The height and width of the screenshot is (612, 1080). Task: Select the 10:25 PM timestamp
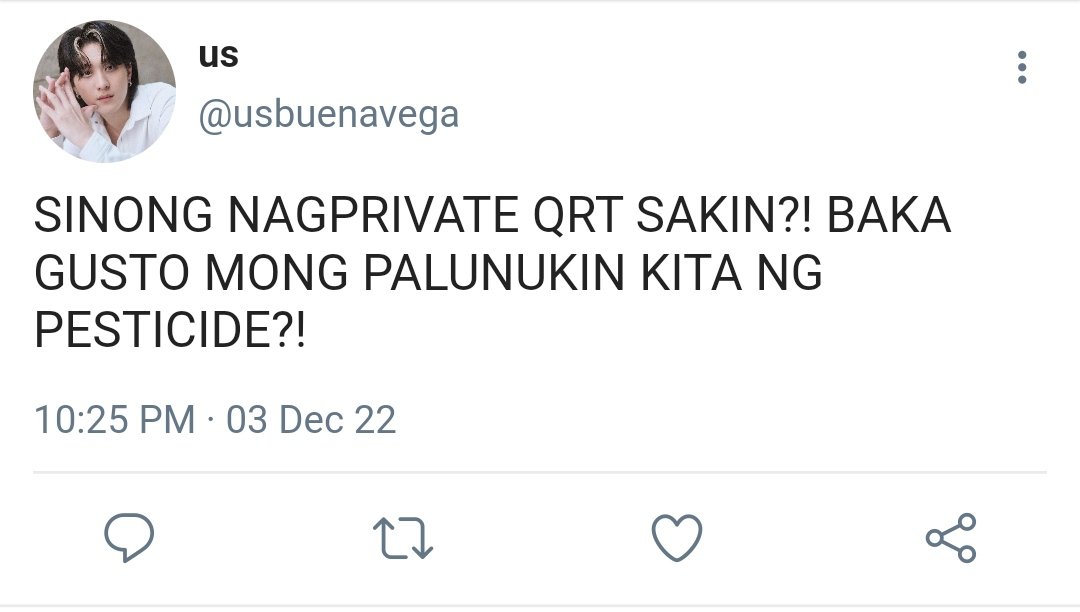115,420
